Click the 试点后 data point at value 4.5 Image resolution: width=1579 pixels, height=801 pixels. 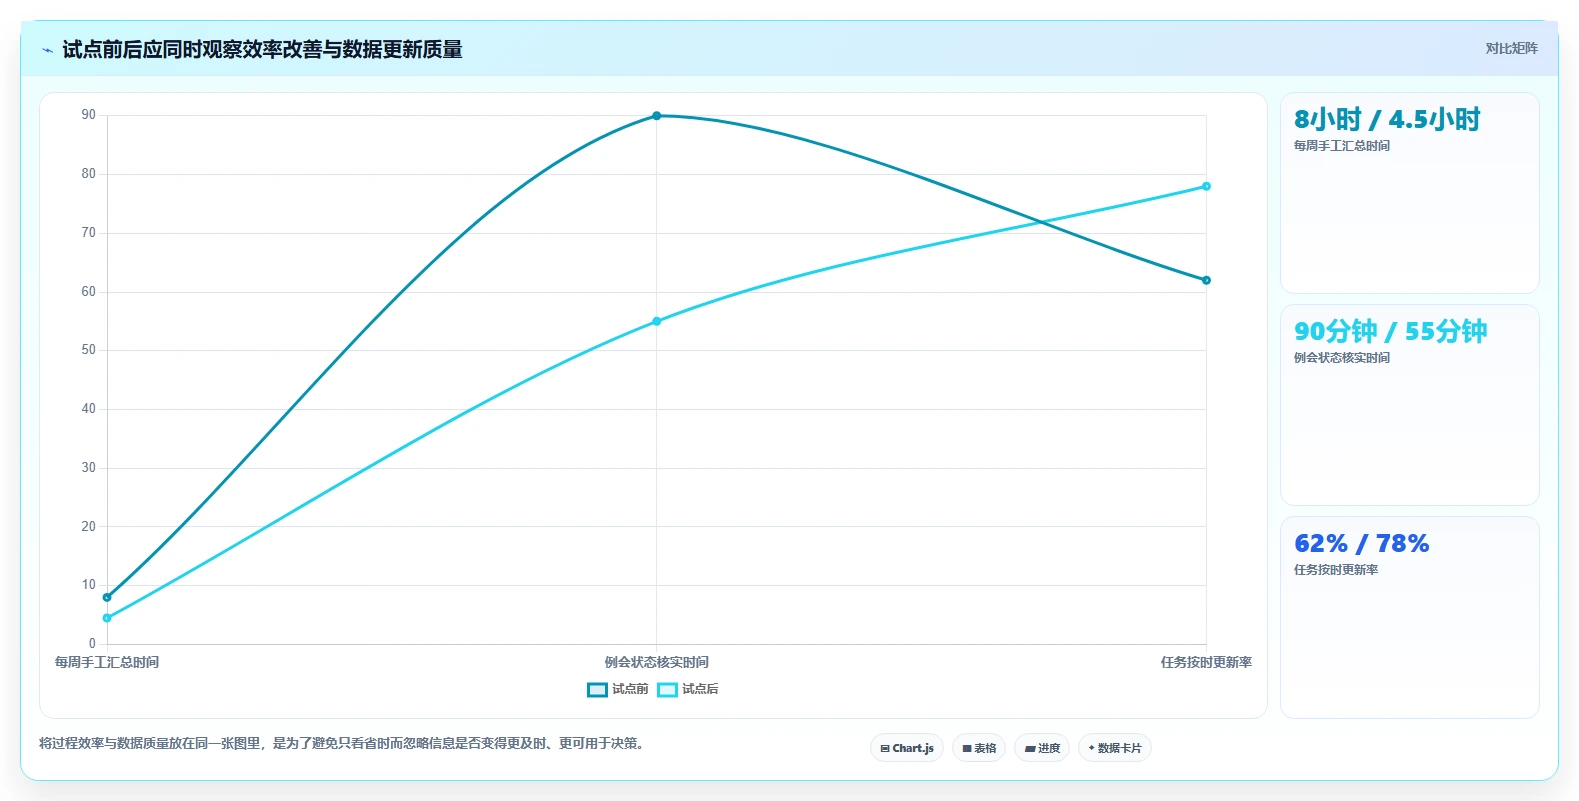[107, 618]
